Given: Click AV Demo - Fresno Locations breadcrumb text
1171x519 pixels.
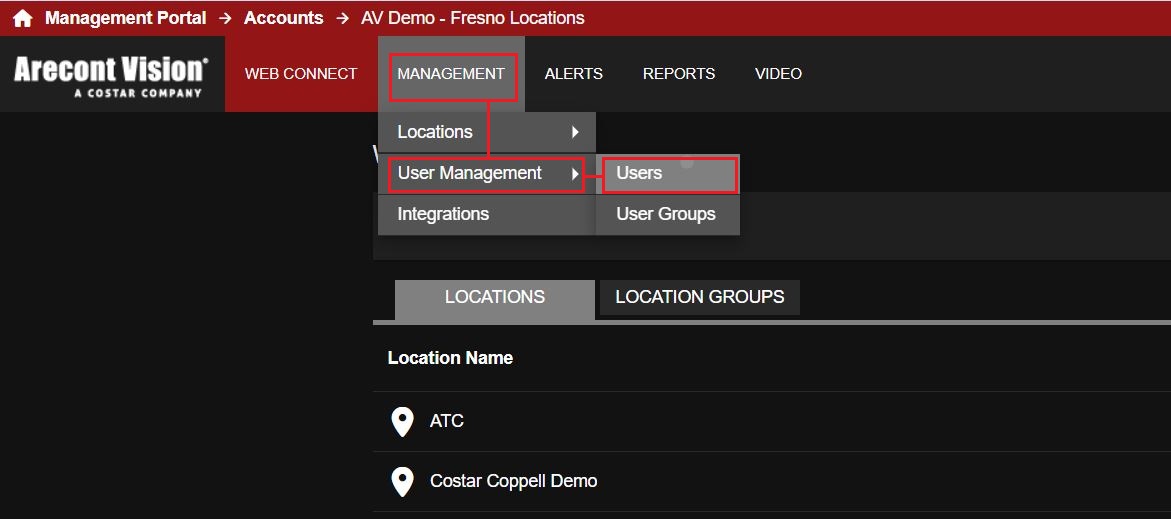Looking at the screenshot, I should coord(473,18).
